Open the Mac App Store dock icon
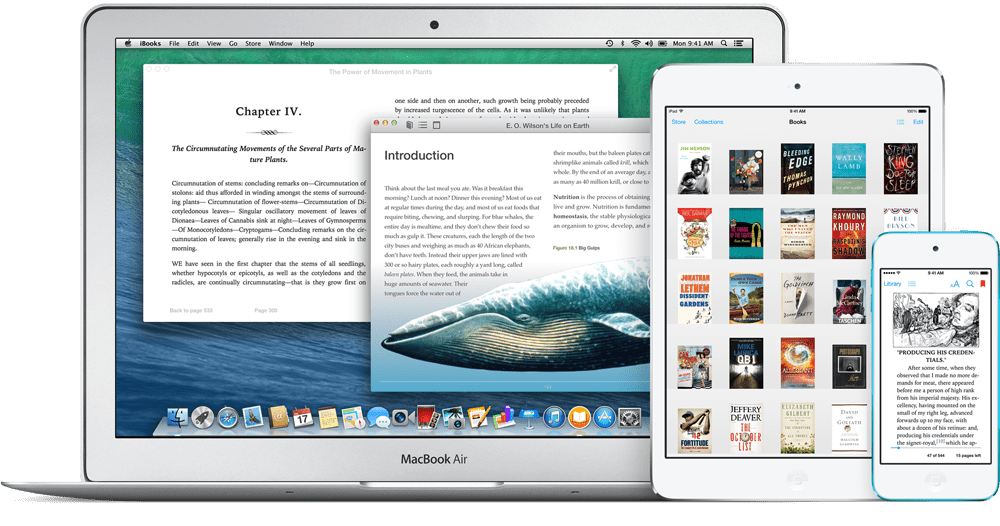Screen dimensions: 1000x526 pyautogui.click(x=603, y=417)
